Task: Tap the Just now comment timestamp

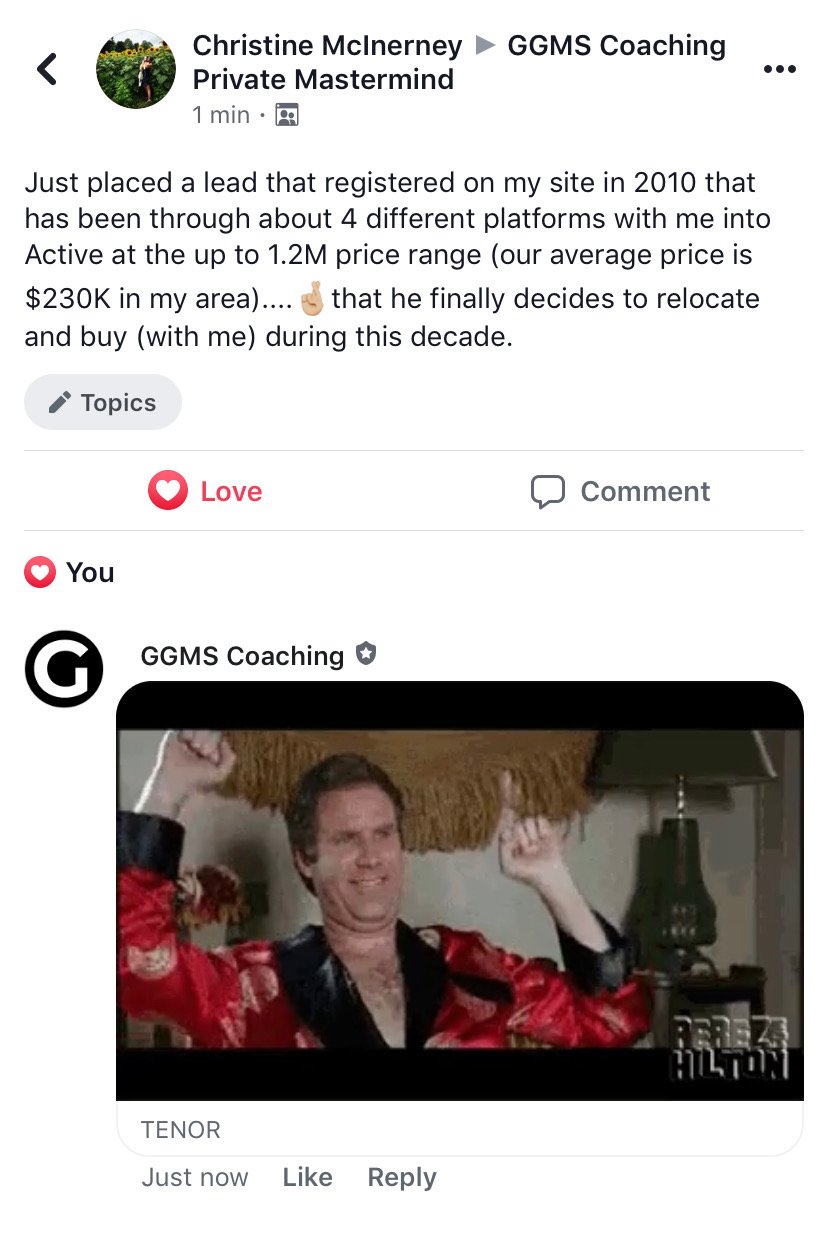Action: 195,1177
